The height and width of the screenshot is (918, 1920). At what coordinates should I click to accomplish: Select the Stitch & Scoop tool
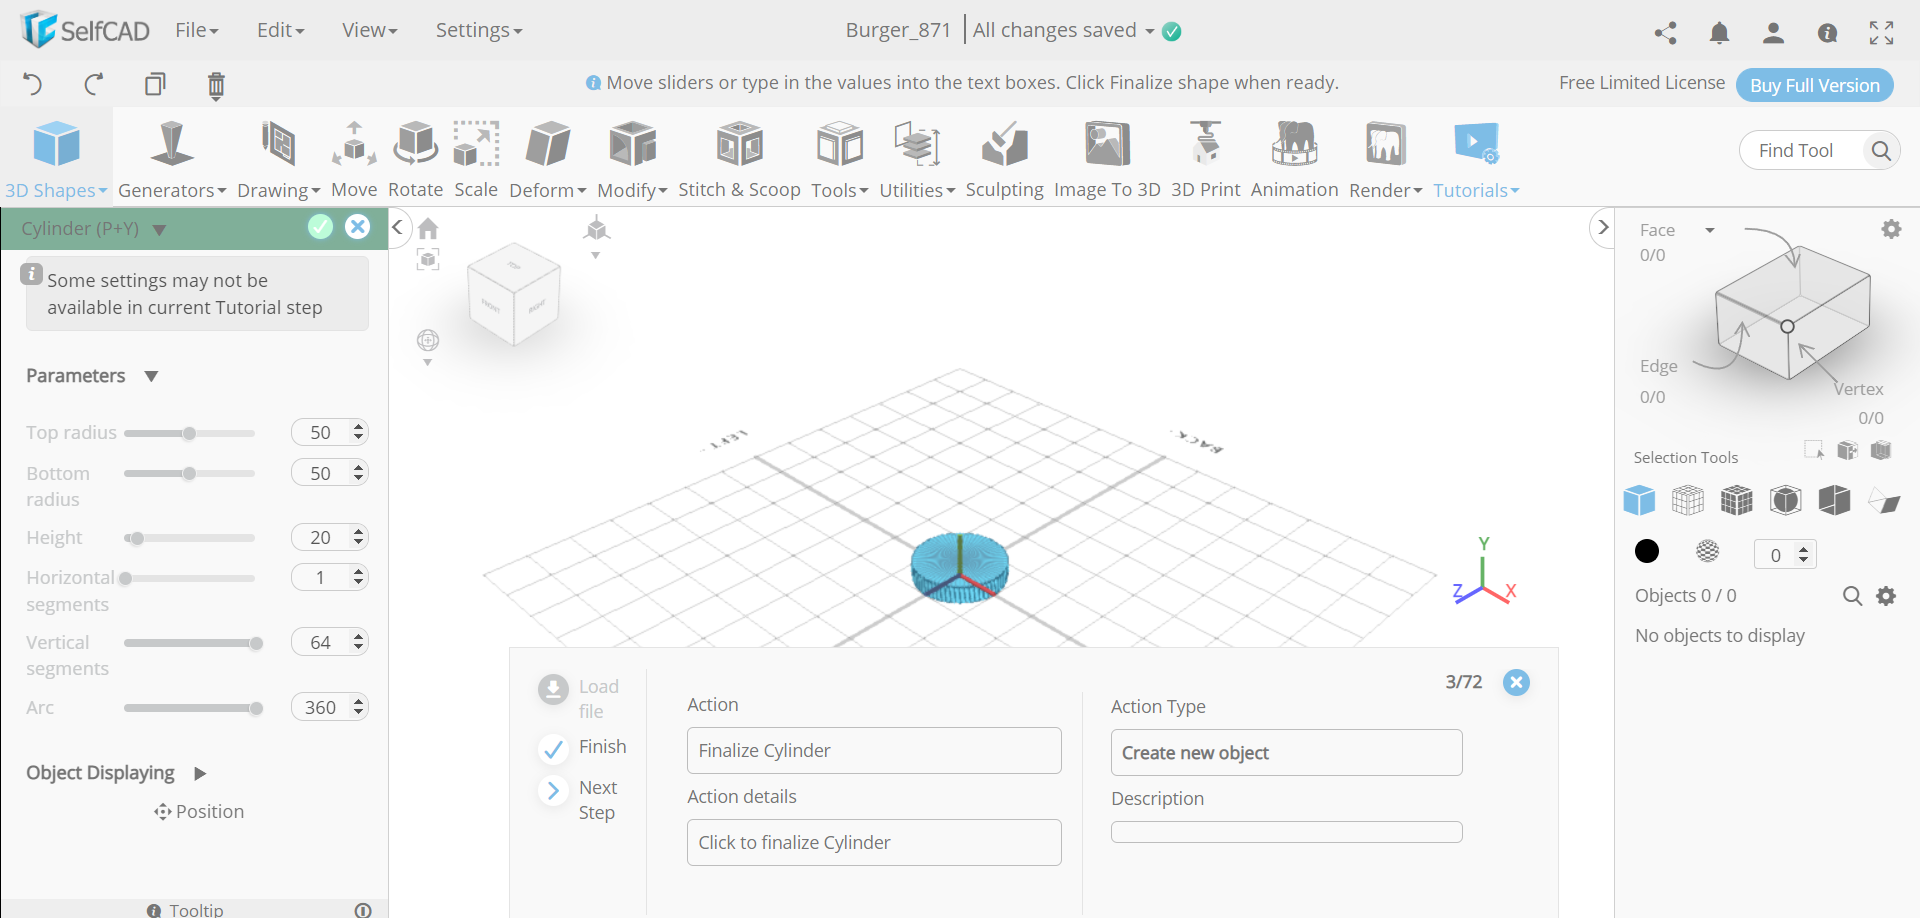tap(739, 160)
